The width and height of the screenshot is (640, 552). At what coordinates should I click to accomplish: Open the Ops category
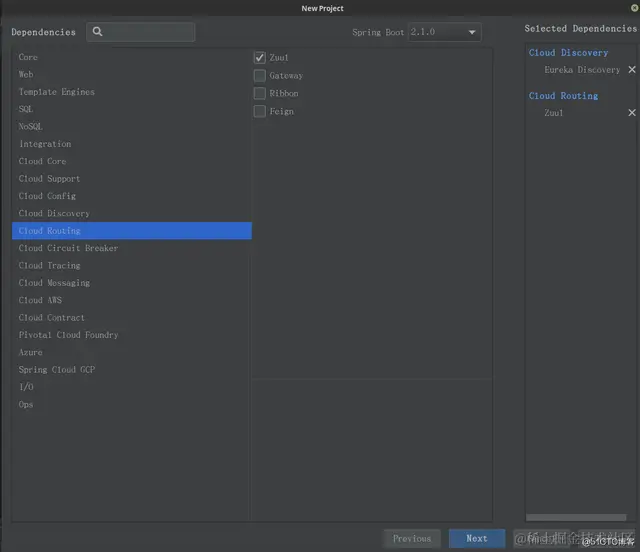coord(131,405)
